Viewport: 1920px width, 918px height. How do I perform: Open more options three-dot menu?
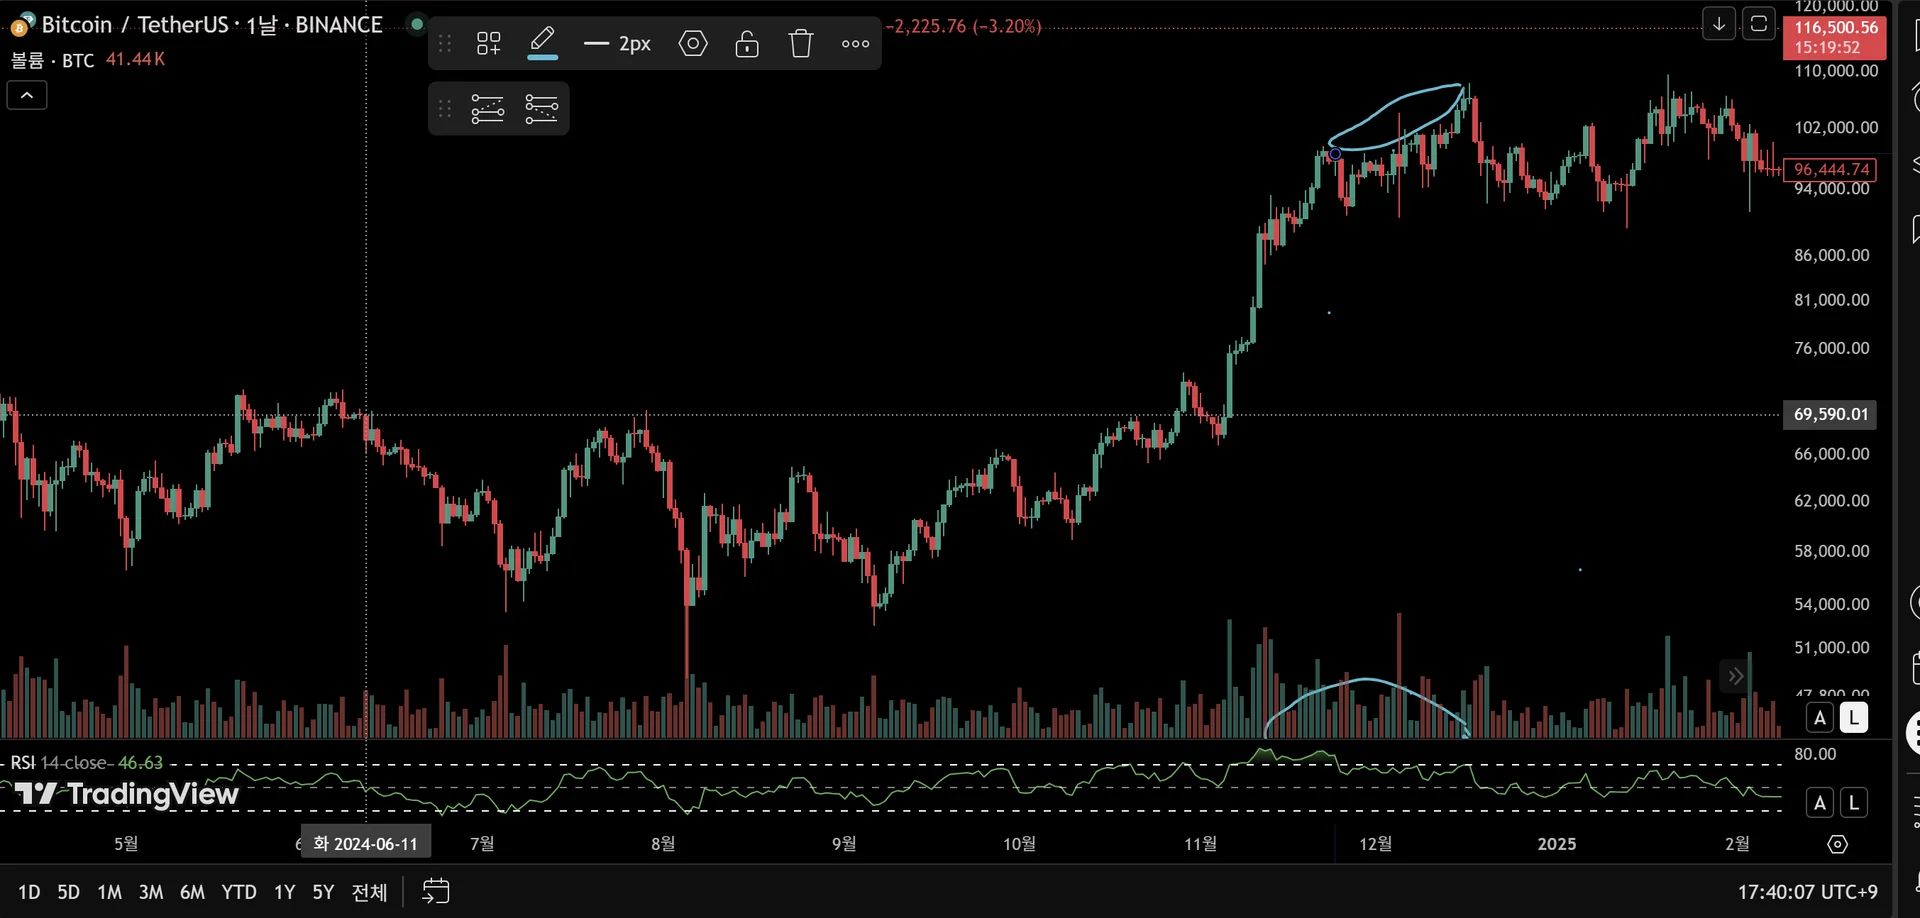pos(855,43)
